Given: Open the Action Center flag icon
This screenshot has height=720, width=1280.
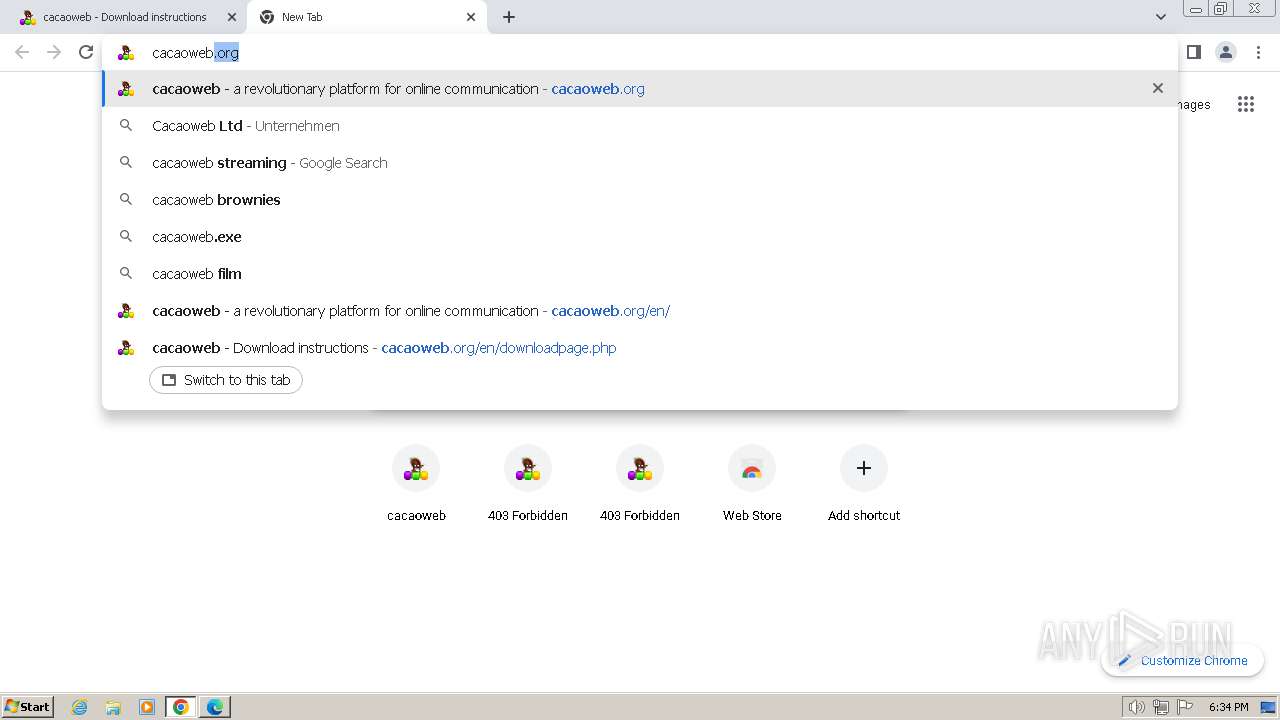Looking at the screenshot, I should coord(1185,707).
